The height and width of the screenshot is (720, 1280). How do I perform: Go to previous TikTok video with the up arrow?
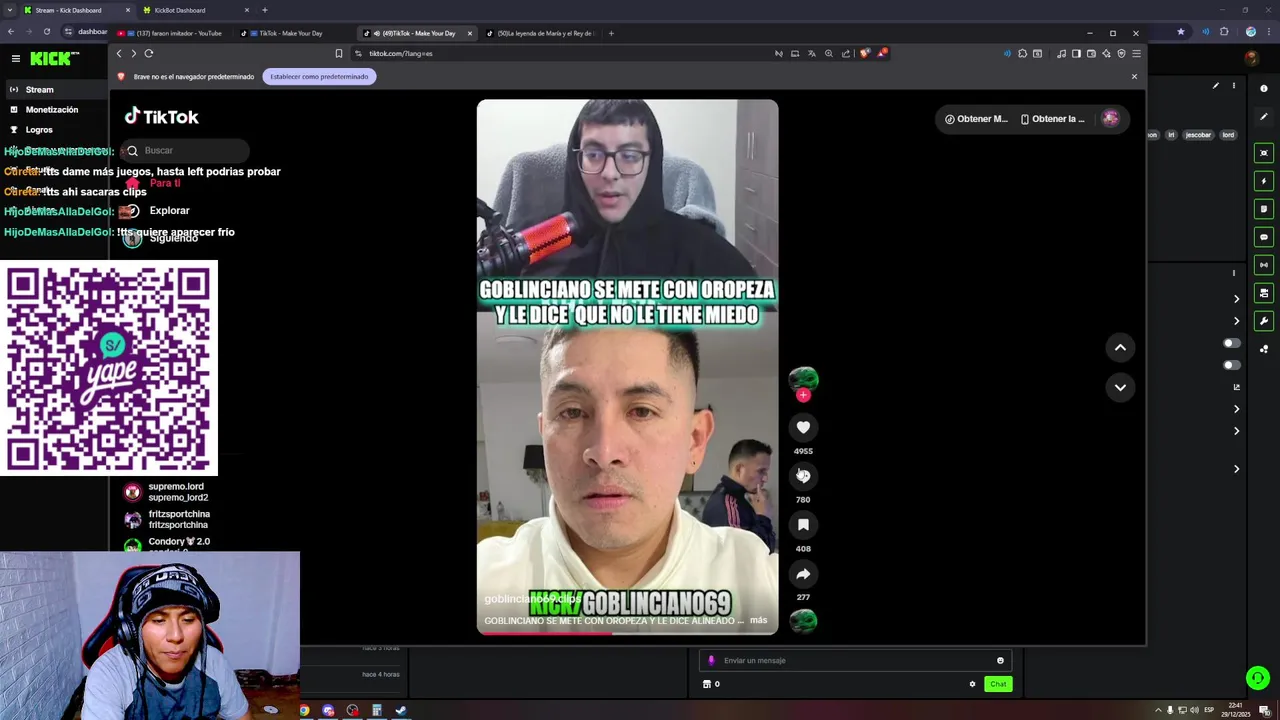click(x=1120, y=347)
